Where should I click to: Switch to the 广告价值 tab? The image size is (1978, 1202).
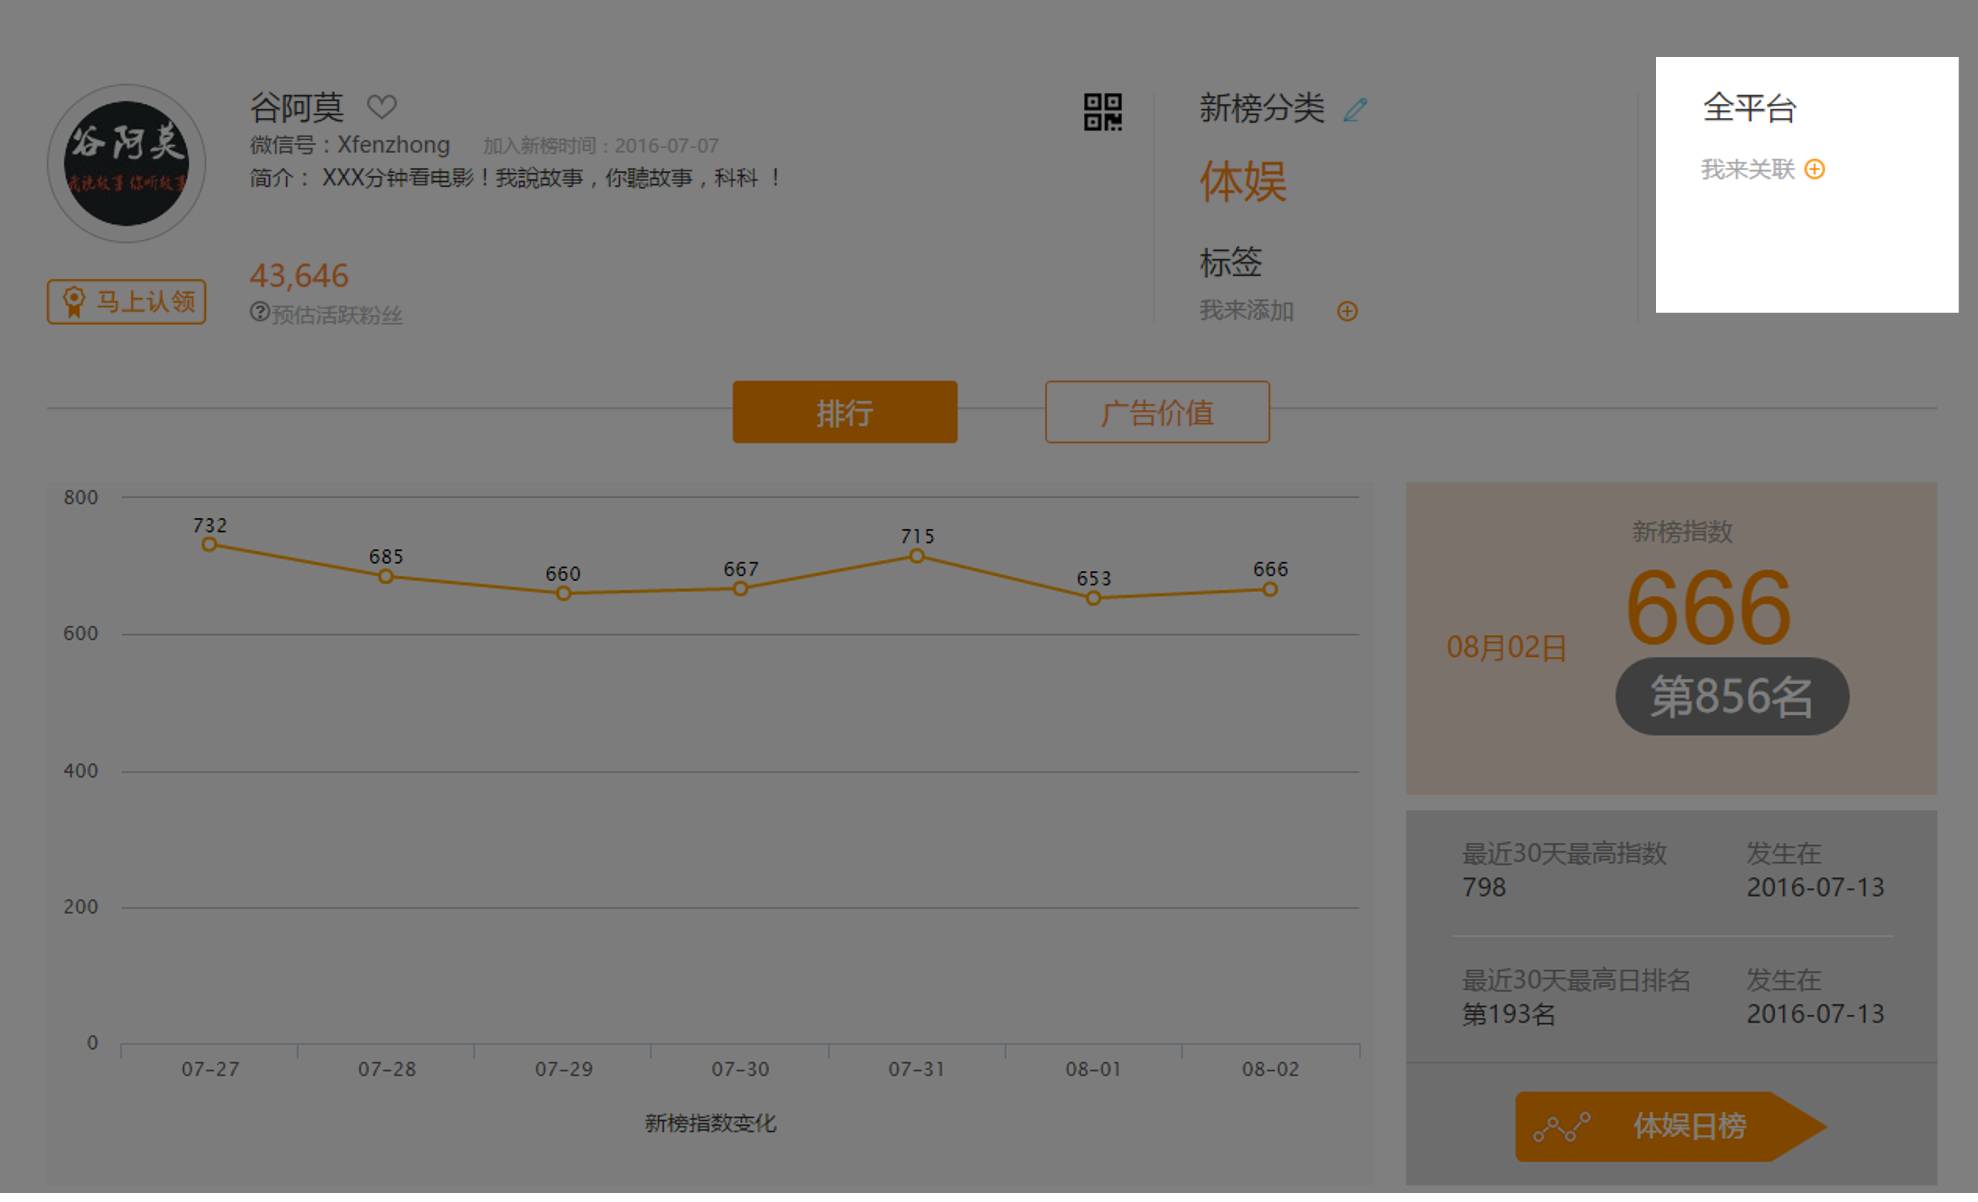(x=1157, y=412)
